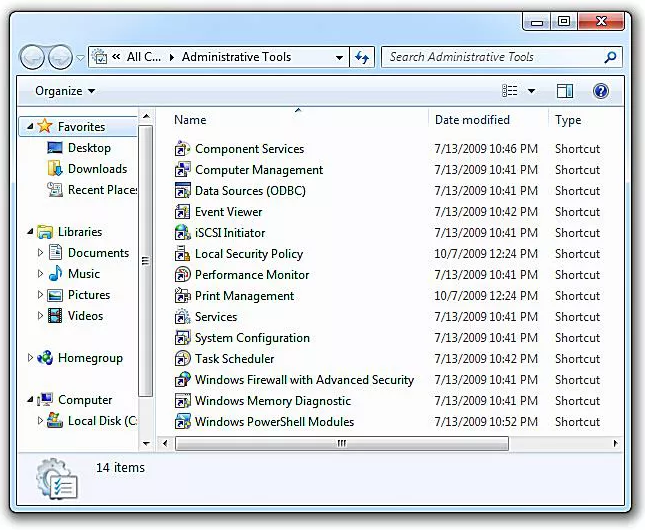Go back with the Back arrow
The width and height of the screenshot is (645, 530).
point(32,57)
